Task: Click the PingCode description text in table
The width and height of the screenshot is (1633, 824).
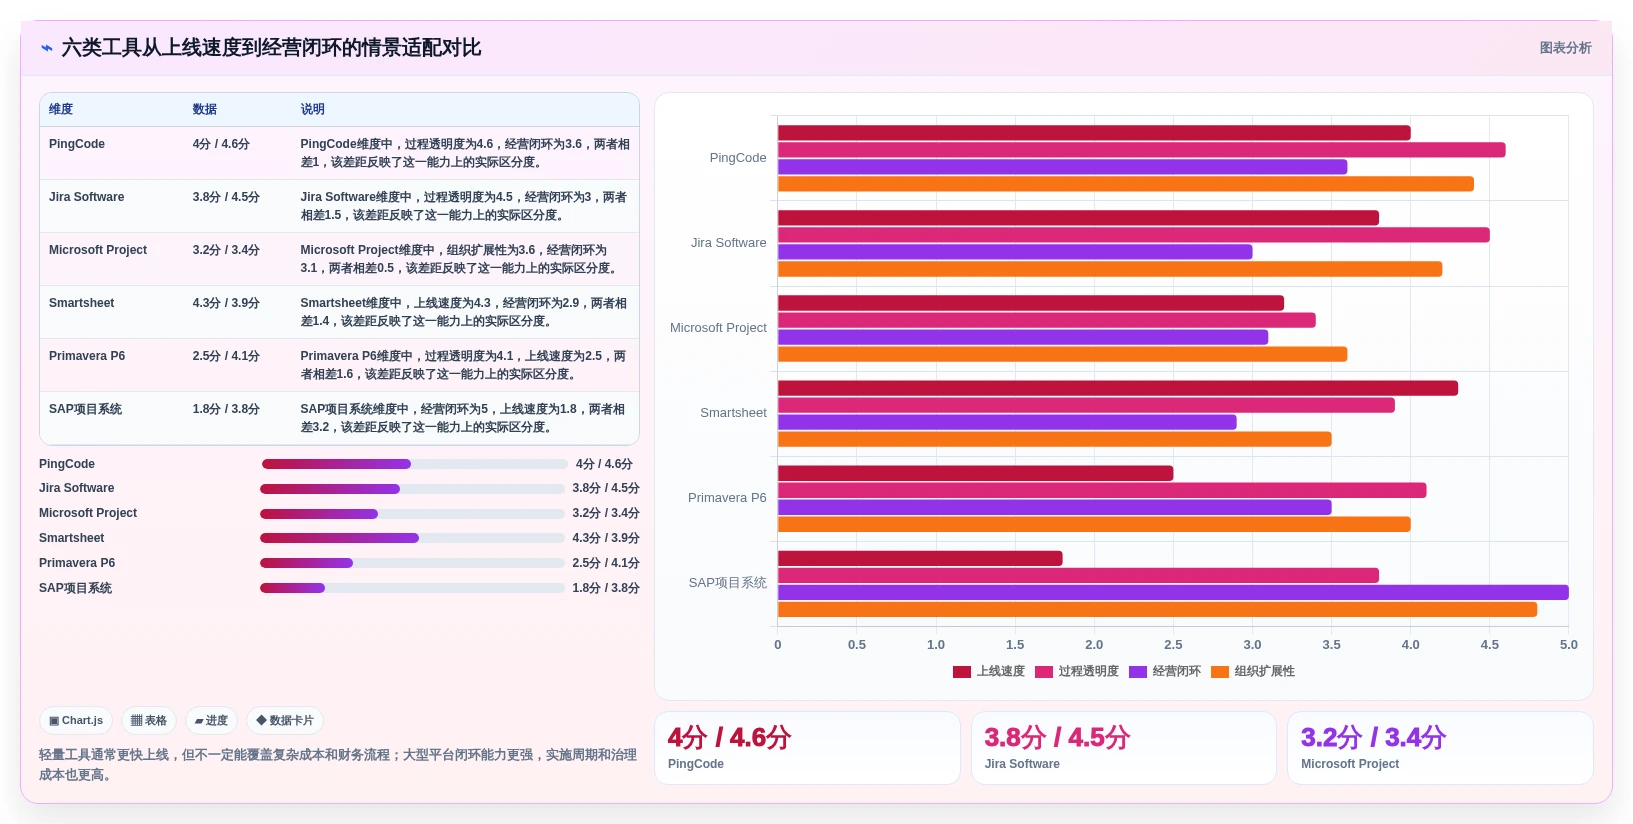Action: [x=465, y=153]
